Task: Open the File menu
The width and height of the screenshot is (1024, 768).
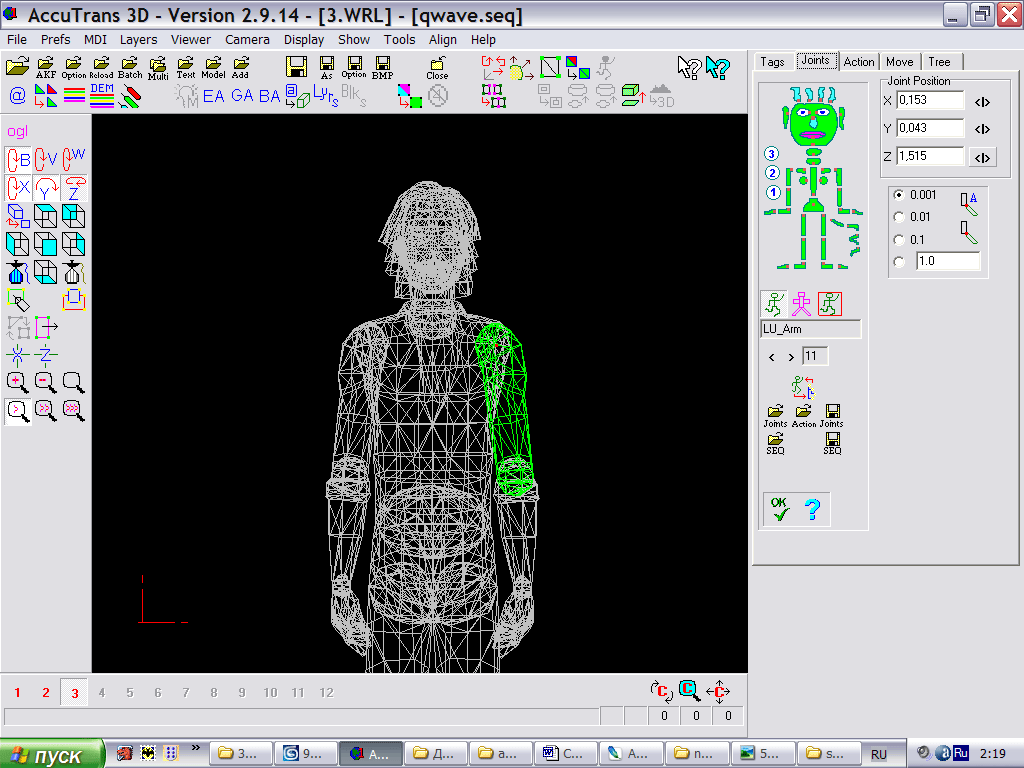Action: click(x=17, y=39)
